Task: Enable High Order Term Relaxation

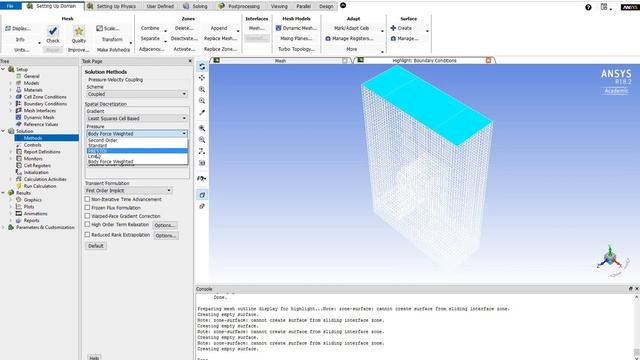Action: [87, 224]
